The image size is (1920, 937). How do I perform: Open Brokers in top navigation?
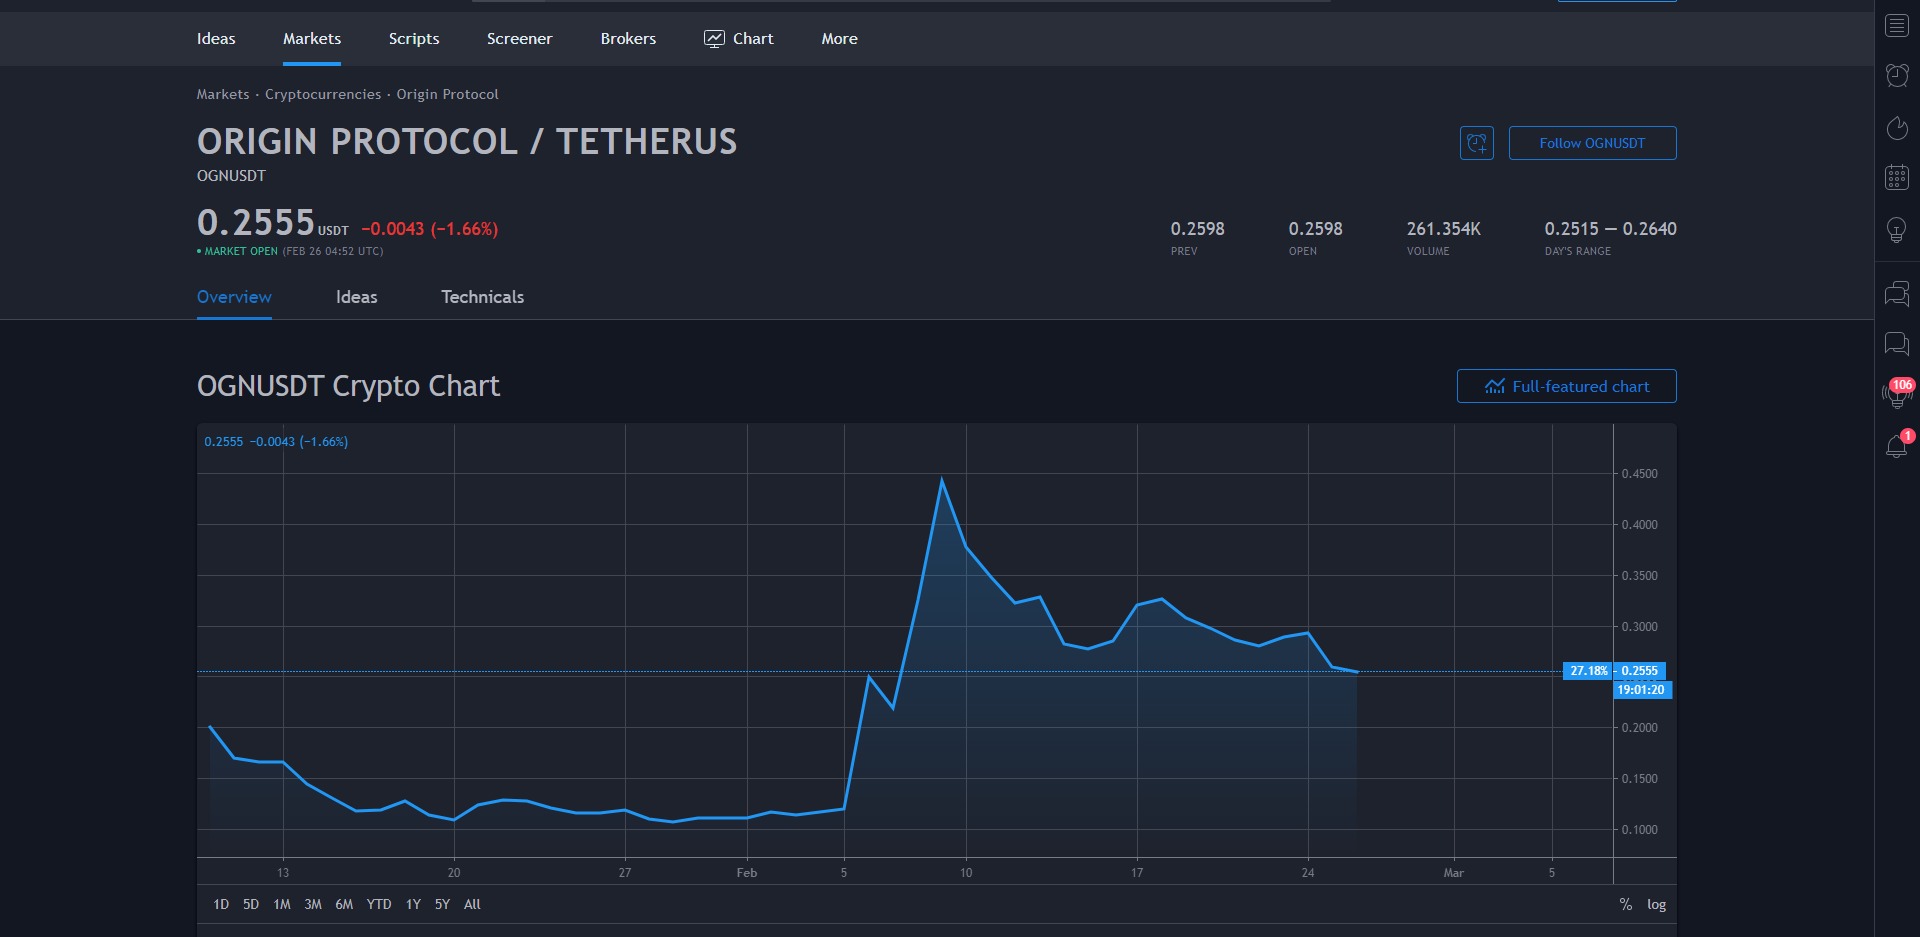coord(628,39)
